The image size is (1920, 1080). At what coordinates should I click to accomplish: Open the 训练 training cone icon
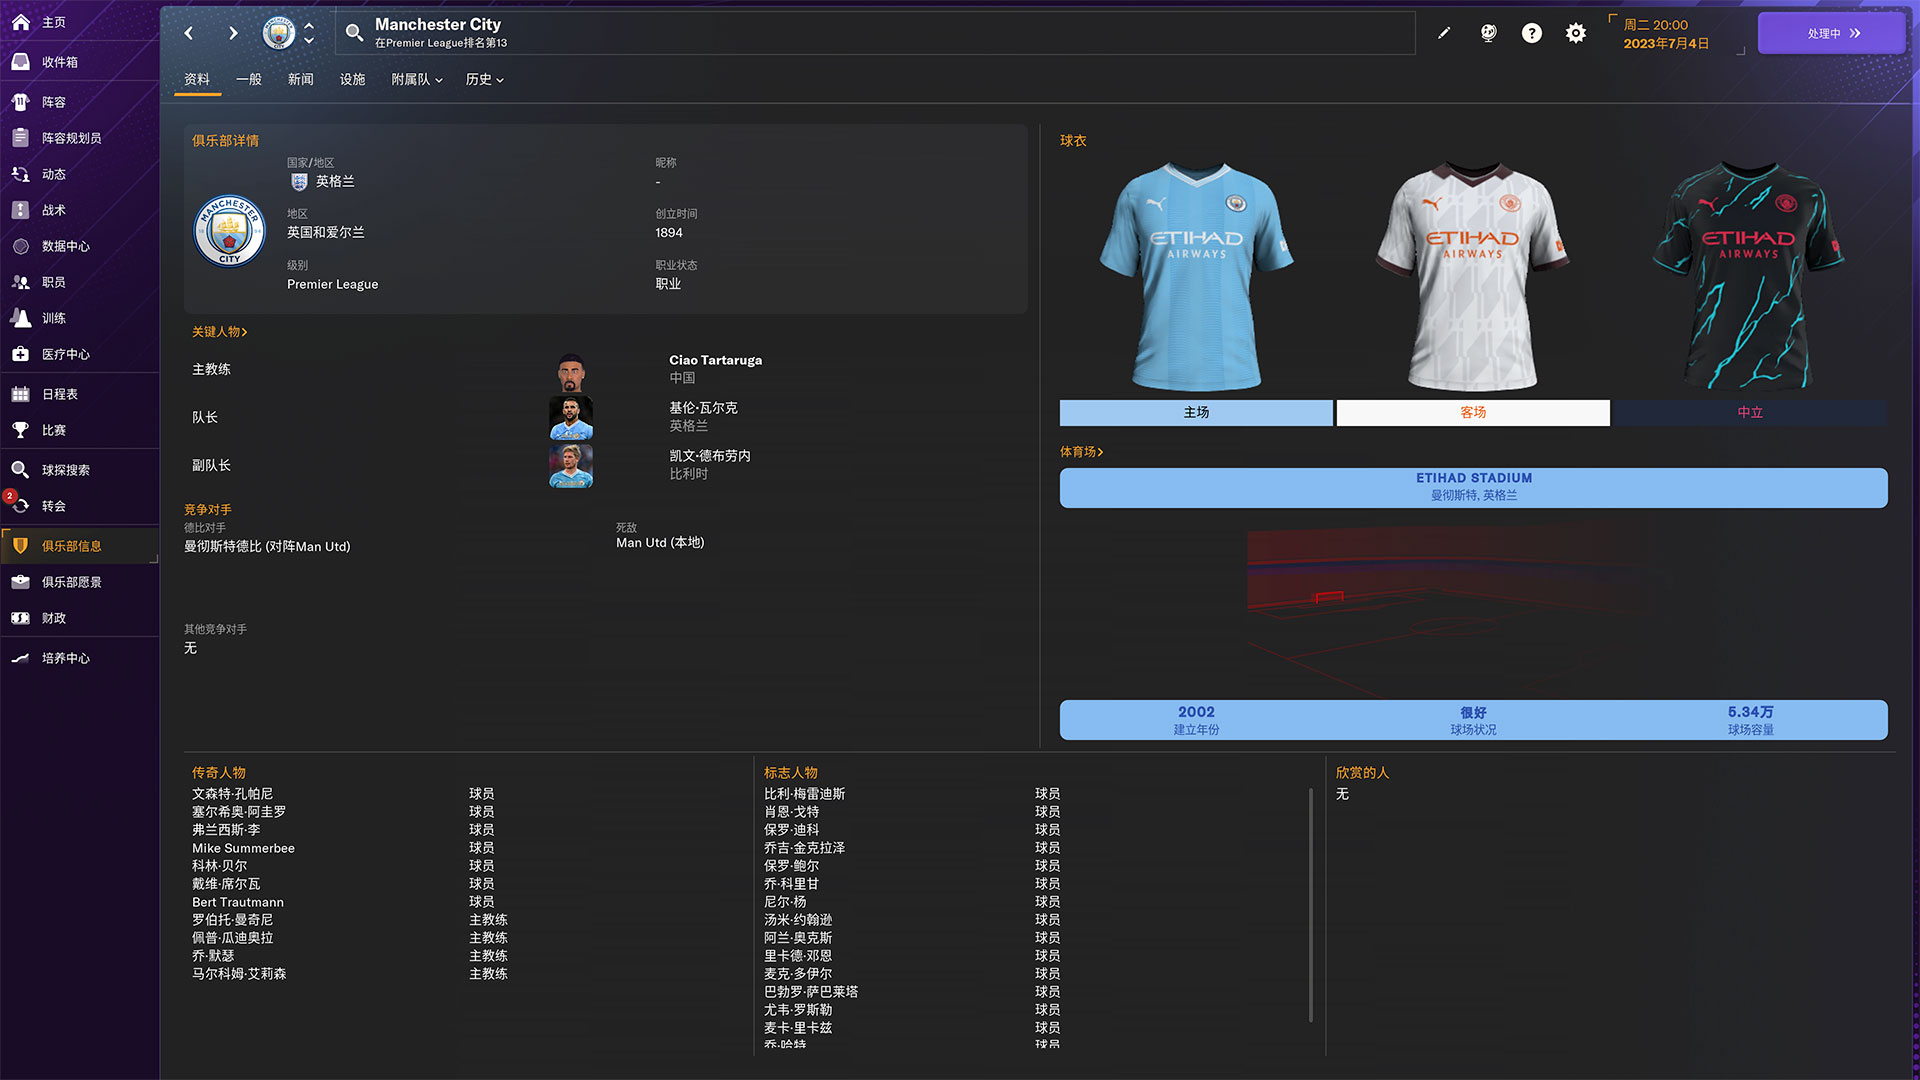coord(20,318)
